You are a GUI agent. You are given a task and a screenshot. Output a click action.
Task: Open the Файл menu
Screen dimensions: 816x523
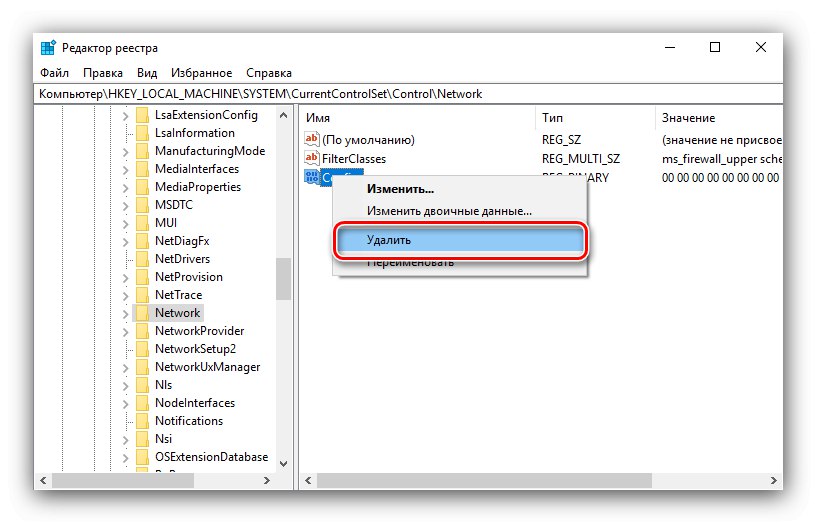pyautogui.click(x=54, y=73)
